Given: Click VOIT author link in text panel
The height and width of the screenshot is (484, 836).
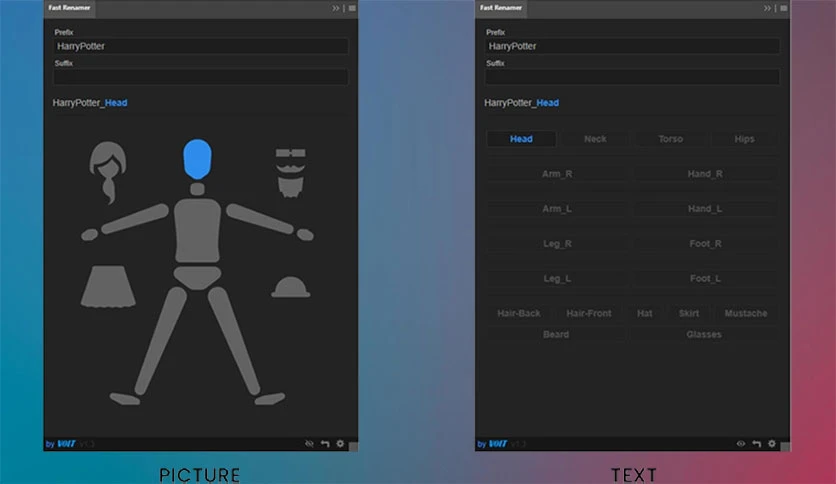Looking at the screenshot, I should [497, 443].
